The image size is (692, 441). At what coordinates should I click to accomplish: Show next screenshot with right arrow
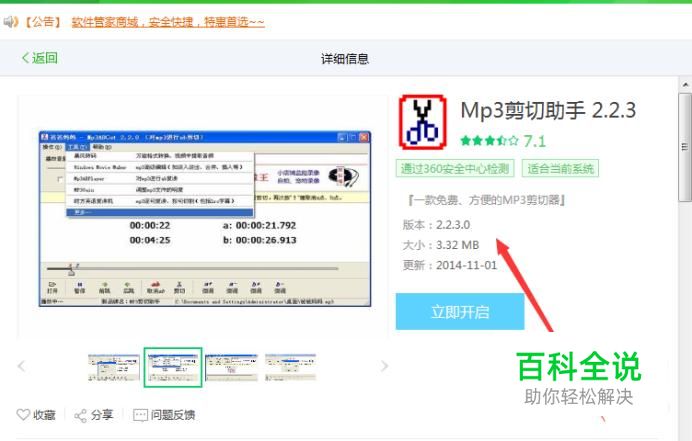coord(384,366)
